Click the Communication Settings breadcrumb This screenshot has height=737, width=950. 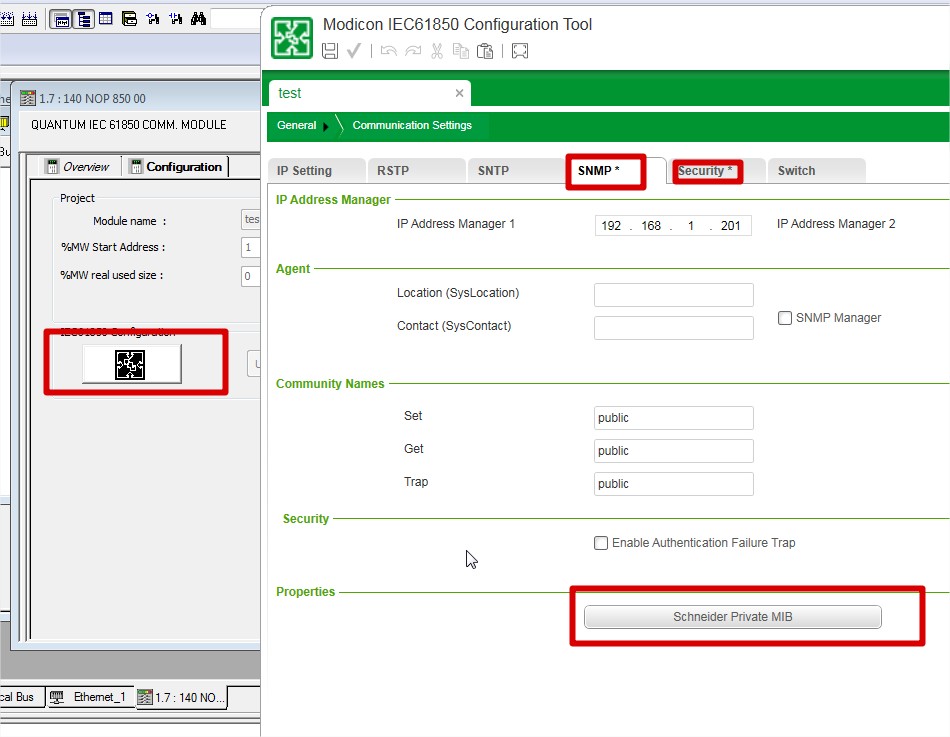pyautogui.click(x=412, y=125)
